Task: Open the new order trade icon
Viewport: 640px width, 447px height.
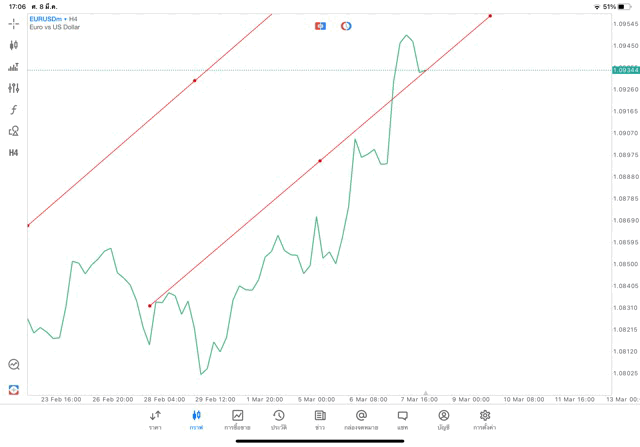Action: (14, 67)
